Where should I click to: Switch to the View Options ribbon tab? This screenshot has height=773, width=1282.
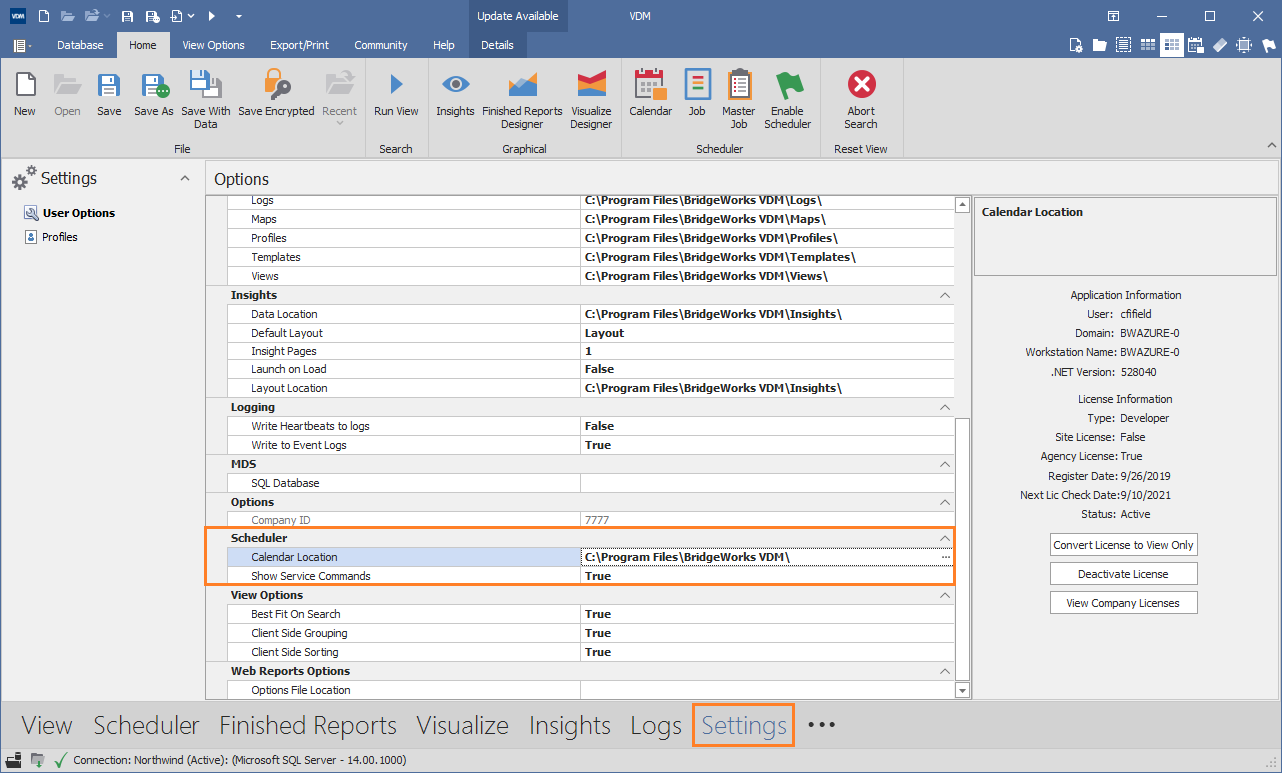213,45
